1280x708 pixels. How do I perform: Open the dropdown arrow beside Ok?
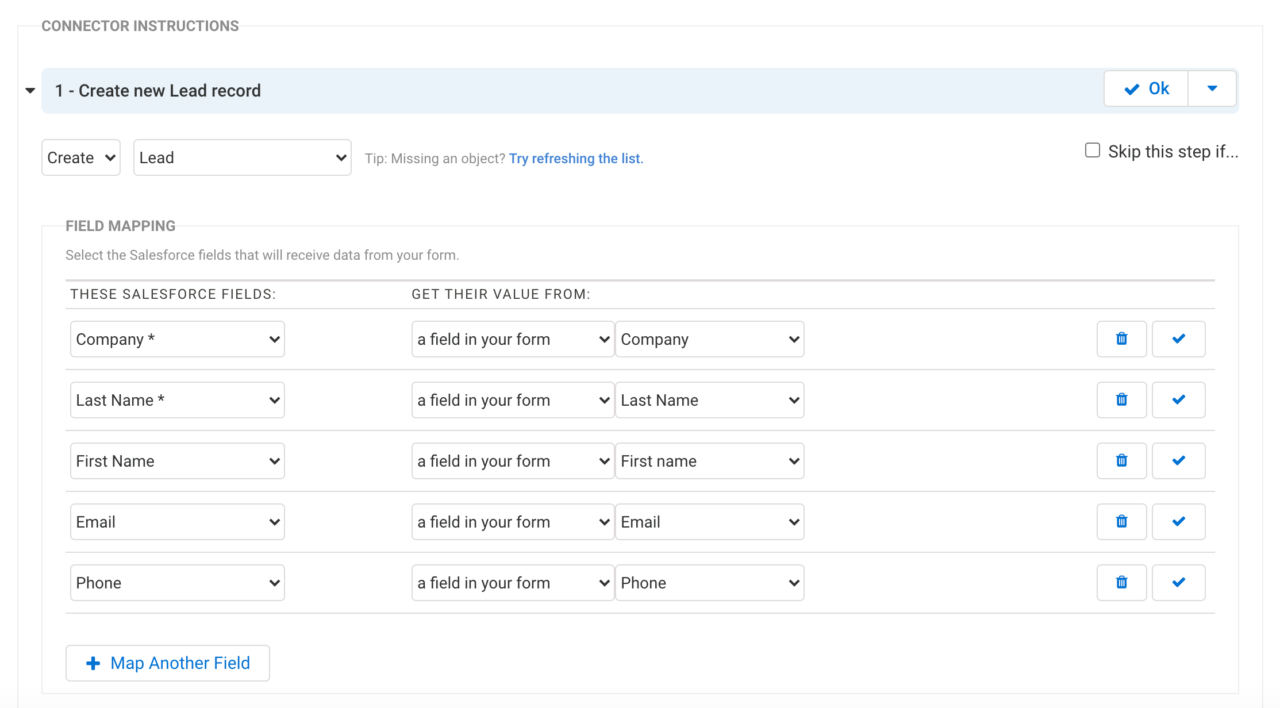click(1212, 88)
